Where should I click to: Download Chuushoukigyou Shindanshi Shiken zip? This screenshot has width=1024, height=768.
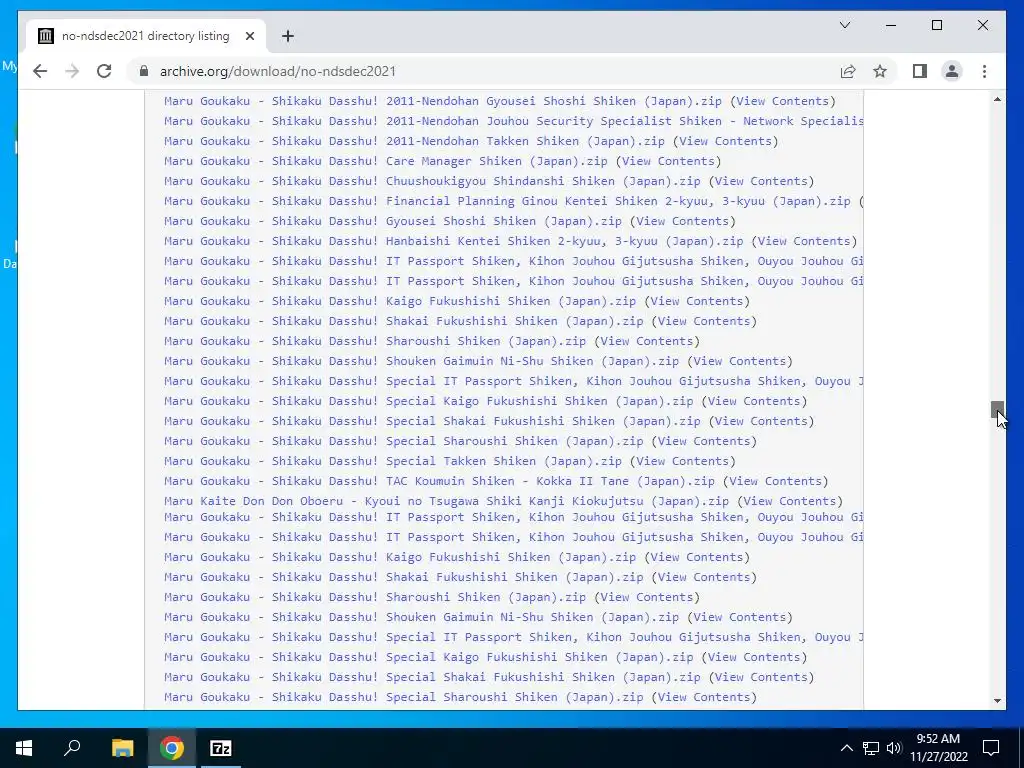point(432,181)
